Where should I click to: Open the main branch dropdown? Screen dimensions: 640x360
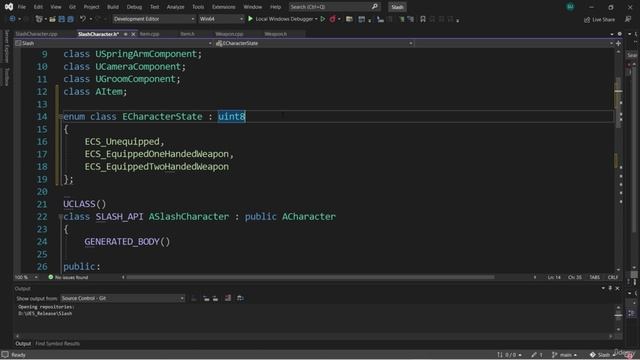[x=565, y=355]
